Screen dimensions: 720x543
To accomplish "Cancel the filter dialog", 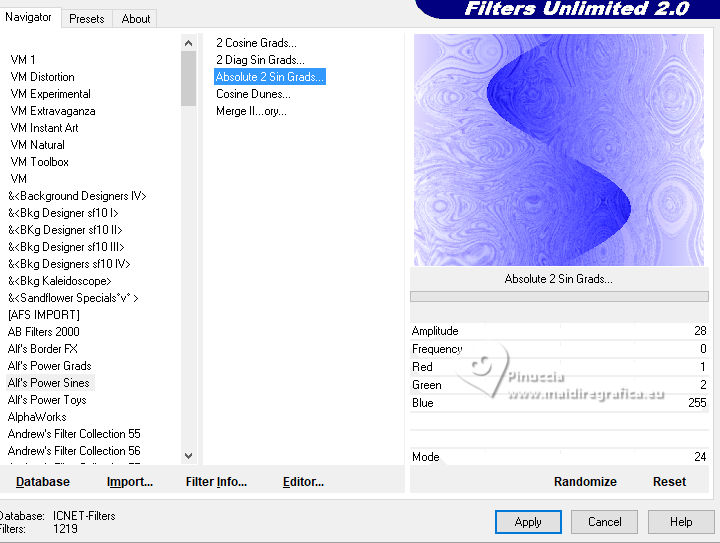I will pos(604,522).
